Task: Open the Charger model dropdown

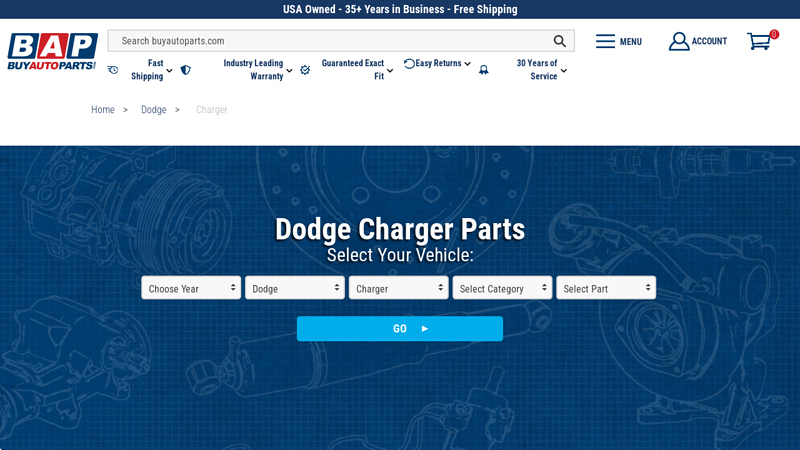Action: (398, 288)
